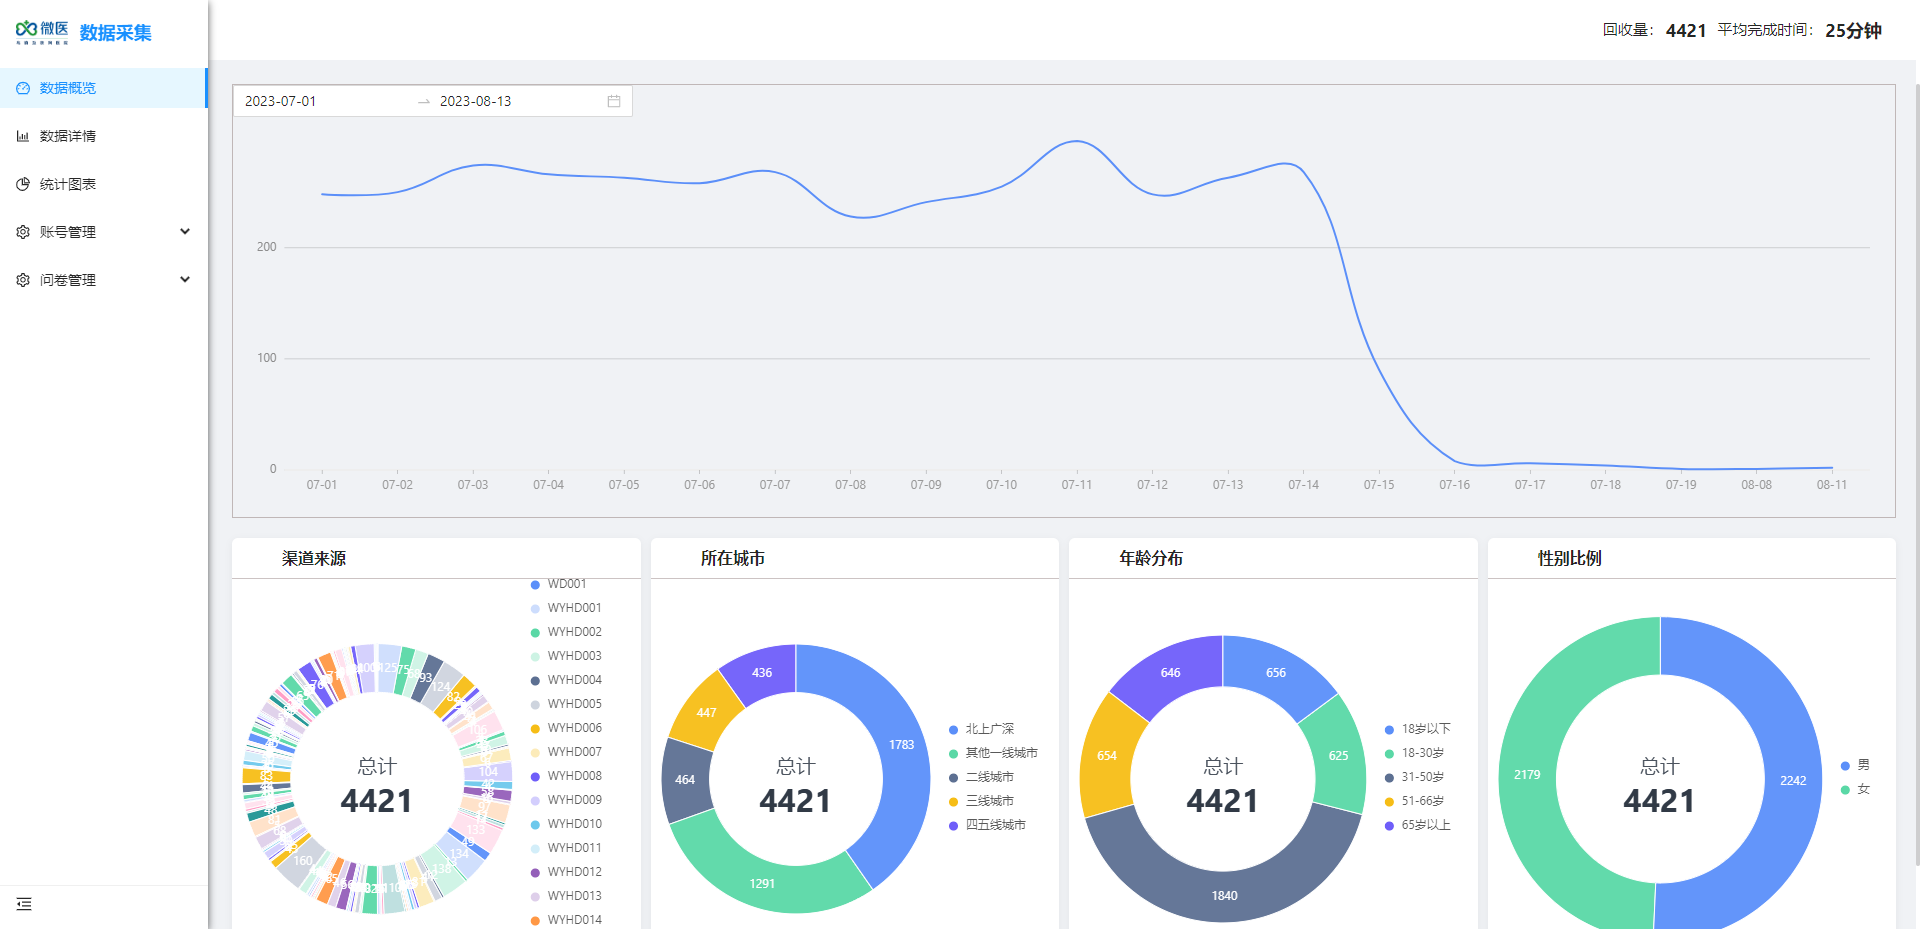The width and height of the screenshot is (1920, 929).
Task: Click the 统计图表 pie icon
Action: (x=23, y=184)
